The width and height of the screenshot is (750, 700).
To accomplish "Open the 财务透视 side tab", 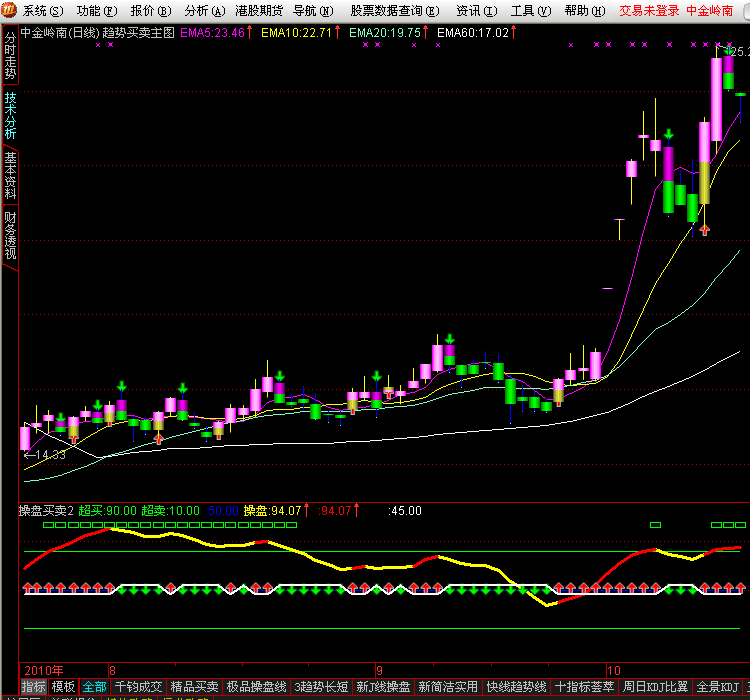I will tap(10, 236).
